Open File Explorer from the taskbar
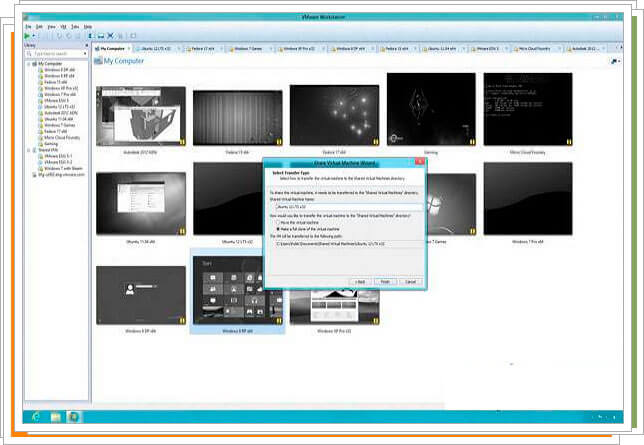The width and height of the screenshot is (644, 445). (x=56, y=415)
